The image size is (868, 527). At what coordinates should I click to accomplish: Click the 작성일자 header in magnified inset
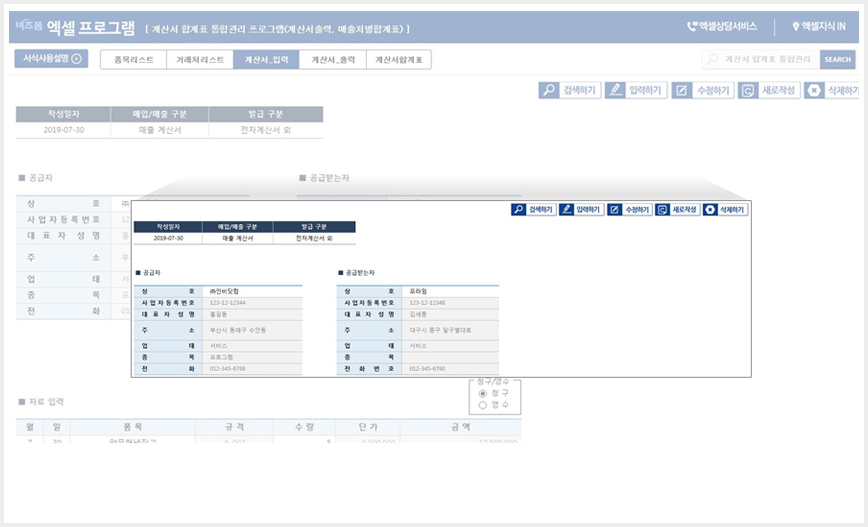click(168, 227)
